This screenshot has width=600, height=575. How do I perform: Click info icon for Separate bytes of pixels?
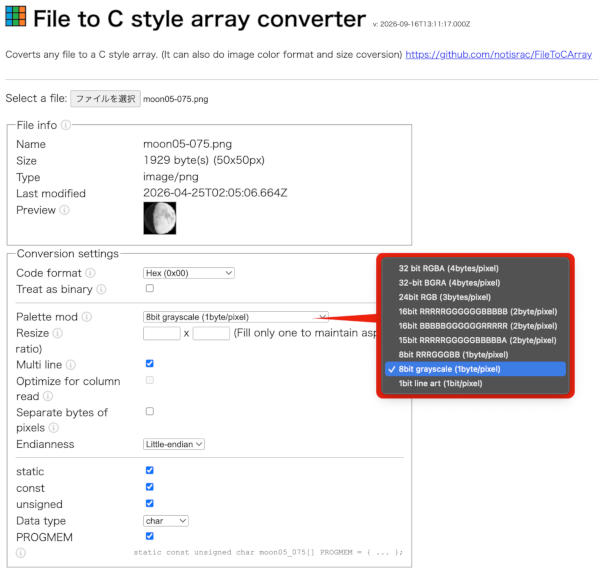click(54, 428)
